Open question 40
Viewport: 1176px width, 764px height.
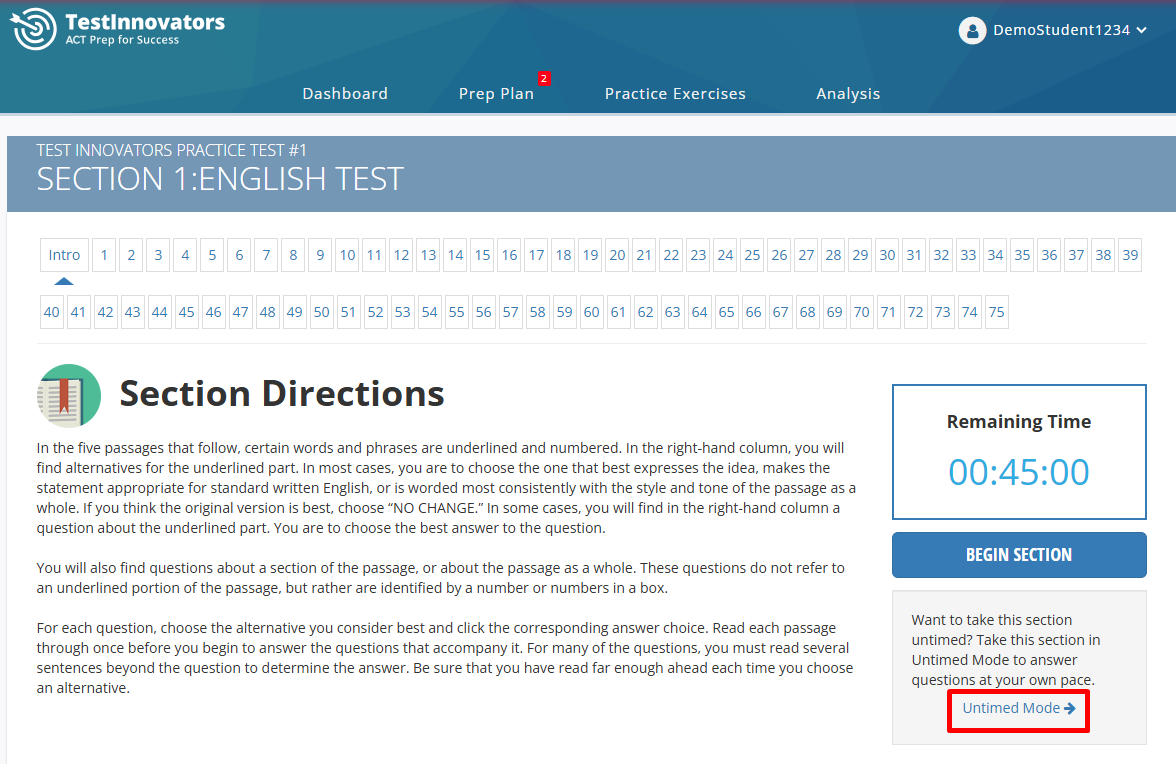(51, 312)
